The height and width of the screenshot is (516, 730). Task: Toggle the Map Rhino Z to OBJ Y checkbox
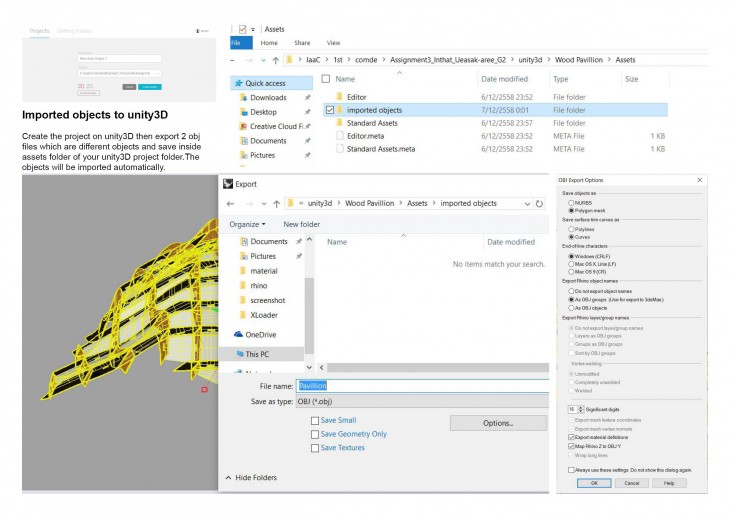pos(571,445)
